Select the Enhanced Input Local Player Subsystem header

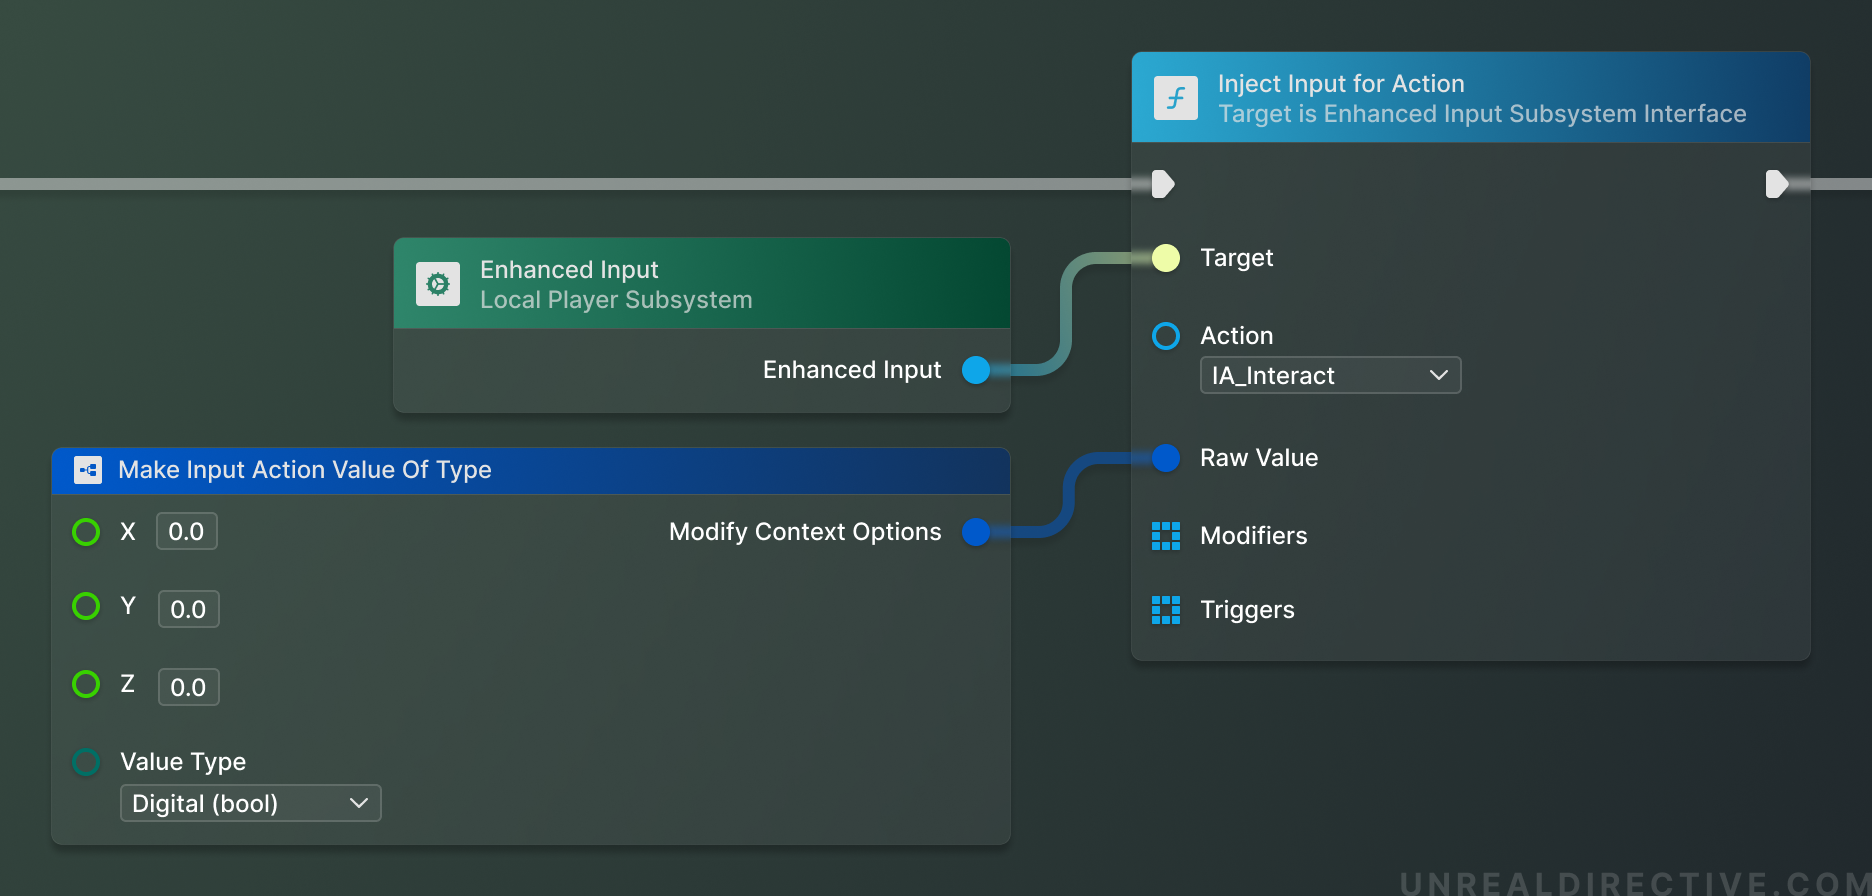point(615,284)
